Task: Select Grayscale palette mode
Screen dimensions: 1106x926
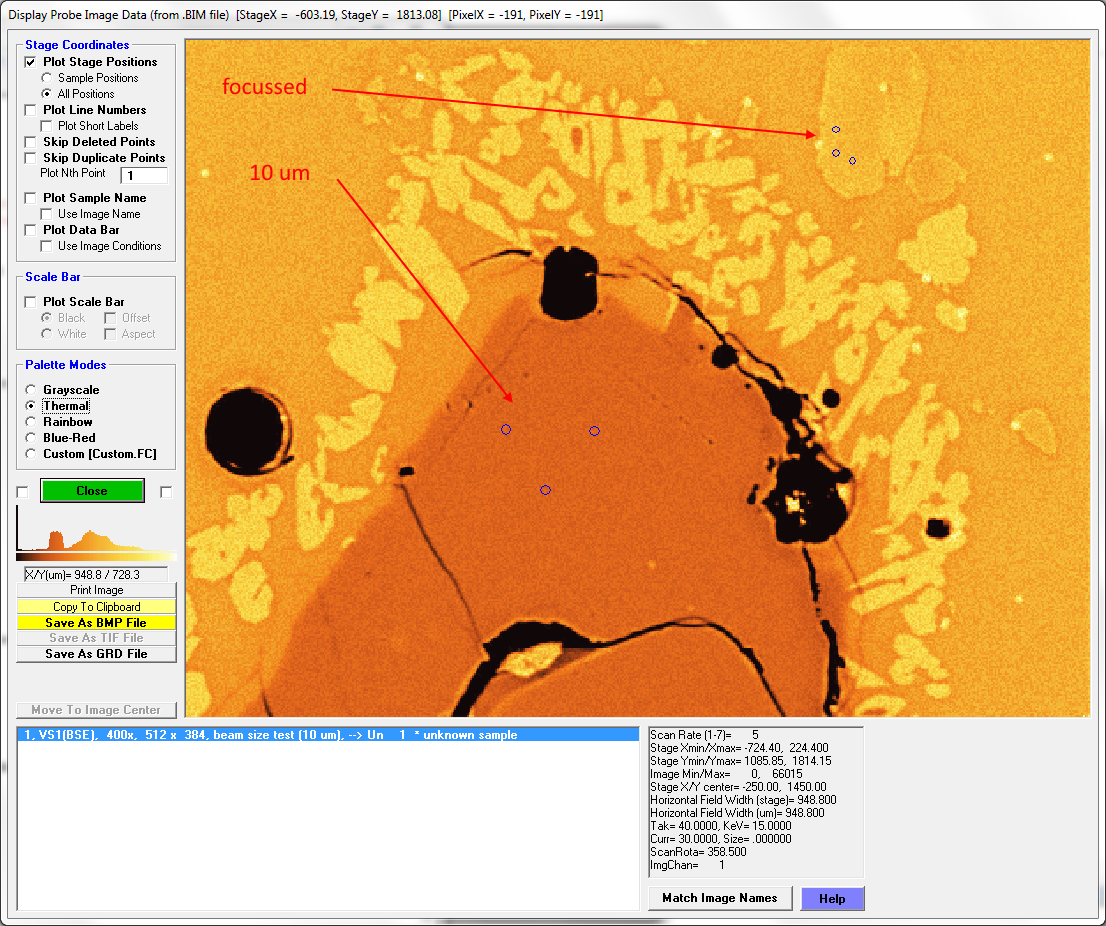Action: click(x=32, y=390)
